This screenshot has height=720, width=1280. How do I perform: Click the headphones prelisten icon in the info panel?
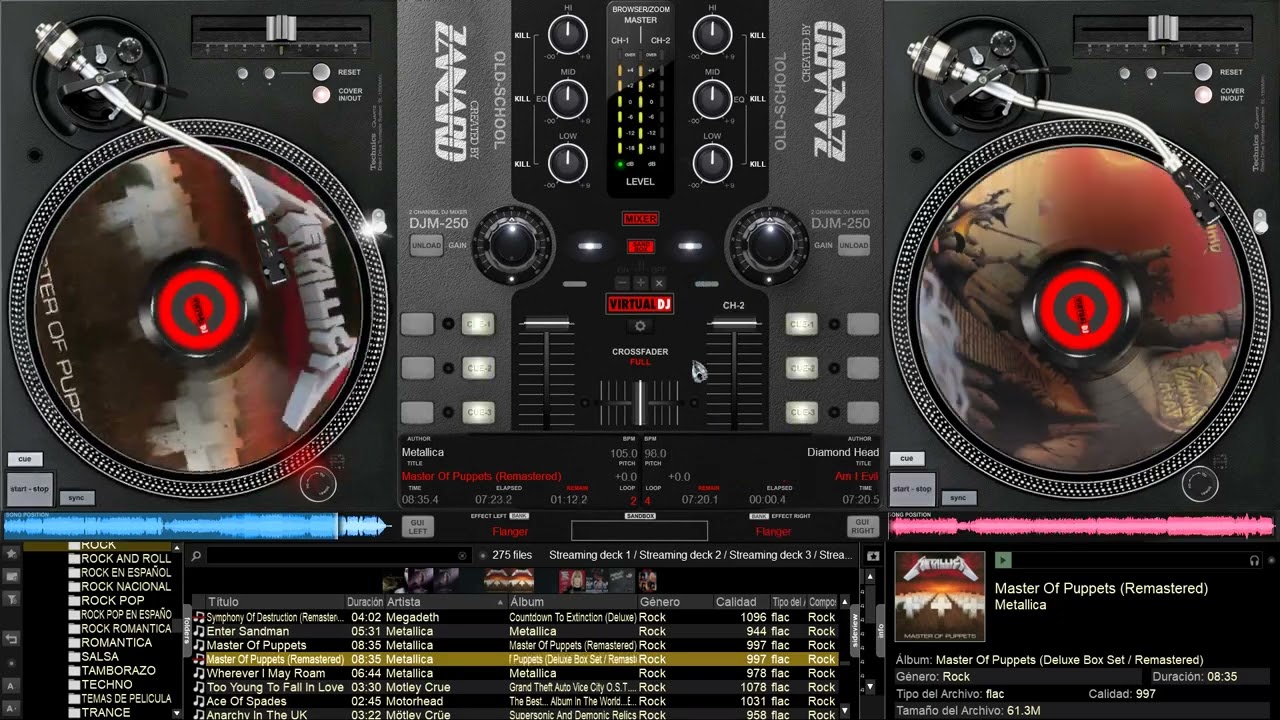click(x=1255, y=561)
